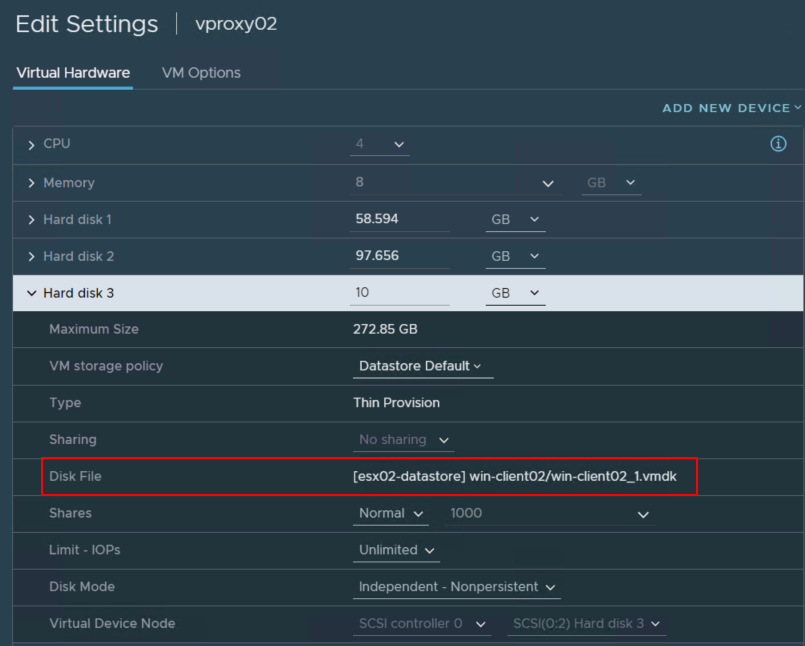Expand Hard disk 2 details
Image resolution: width=805 pixels, height=646 pixels.
pyautogui.click(x=32, y=257)
